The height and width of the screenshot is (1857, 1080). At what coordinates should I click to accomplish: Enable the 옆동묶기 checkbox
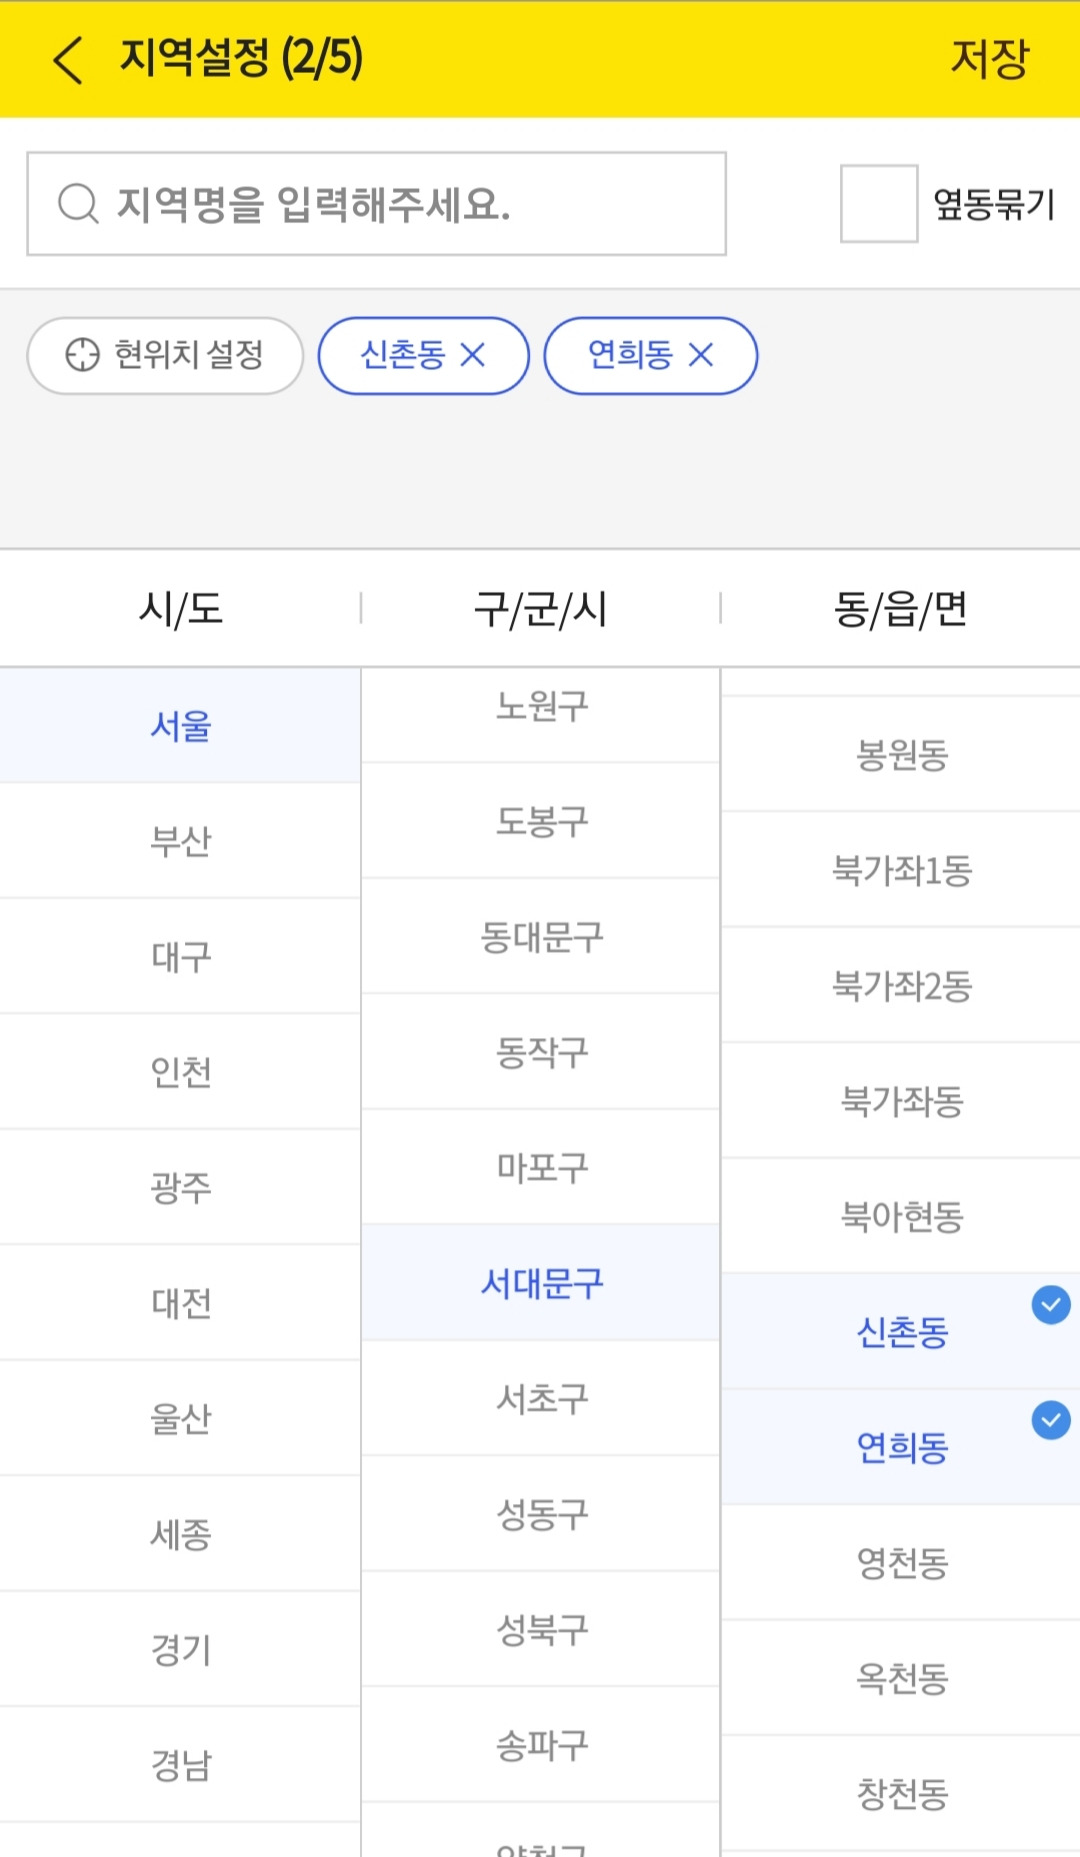(x=879, y=204)
